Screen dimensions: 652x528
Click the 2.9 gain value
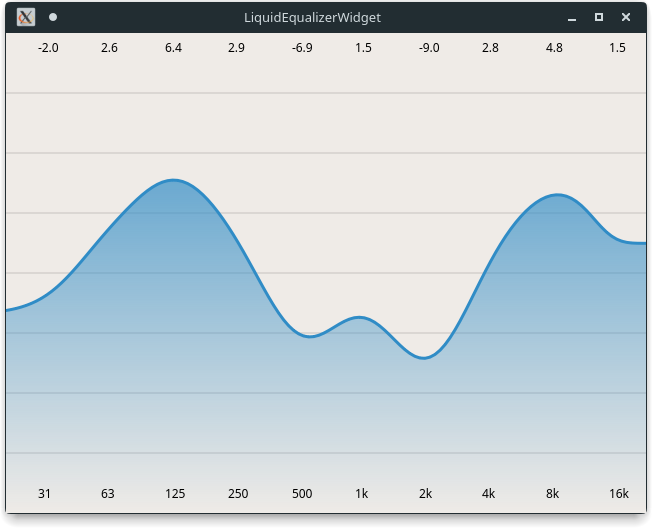tap(236, 48)
